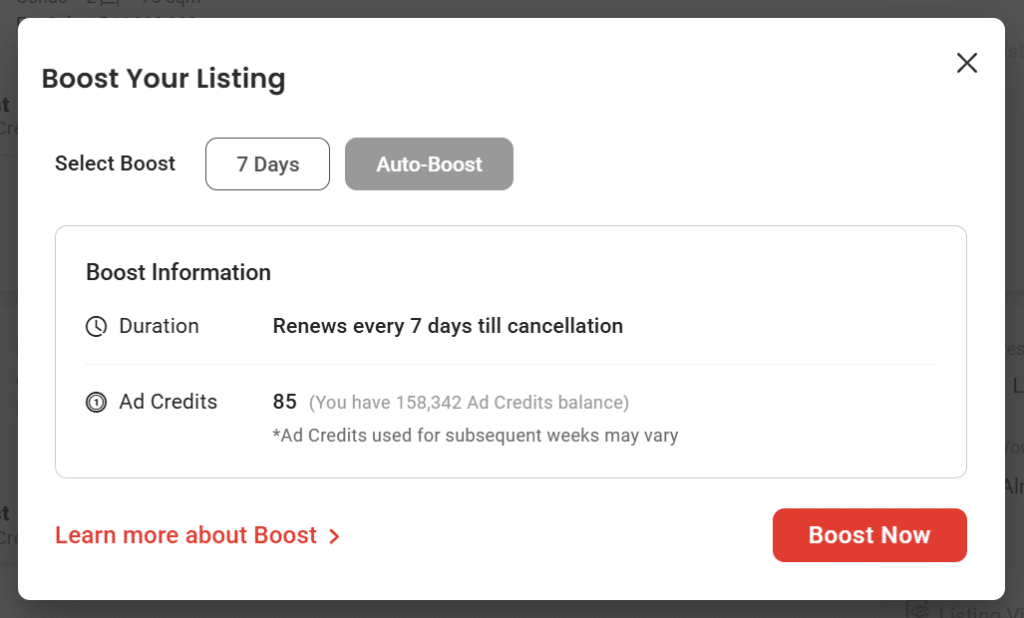Click the Boost Information heading
This screenshot has width=1024, height=618.
[x=178, y=272]
